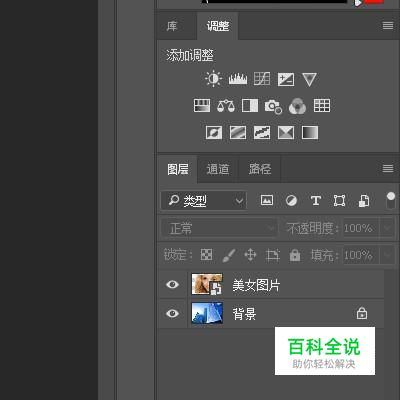Open the 调整 panel flyout menu
400x400 pixels.
point(388,26)
